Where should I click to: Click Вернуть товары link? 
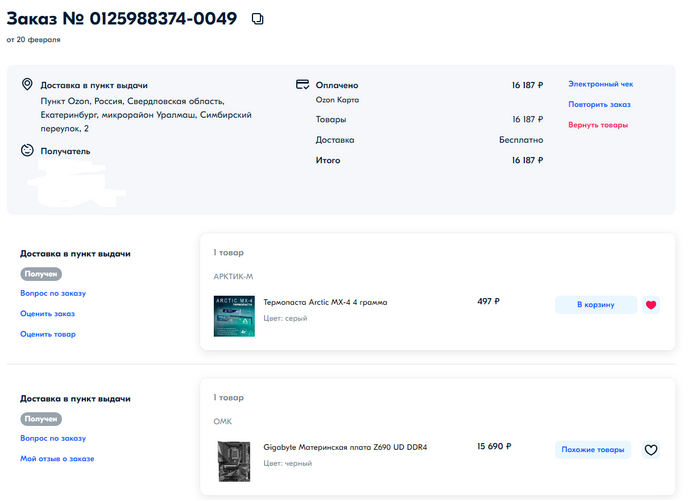click(598, 125)
